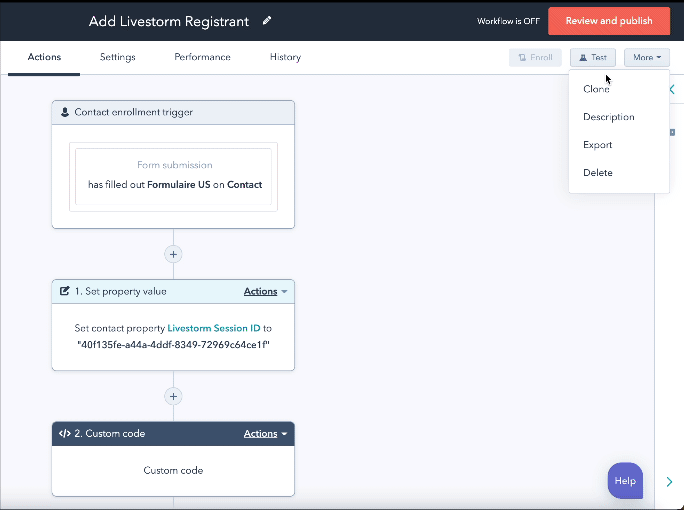Select Description from the More menu

609,117
